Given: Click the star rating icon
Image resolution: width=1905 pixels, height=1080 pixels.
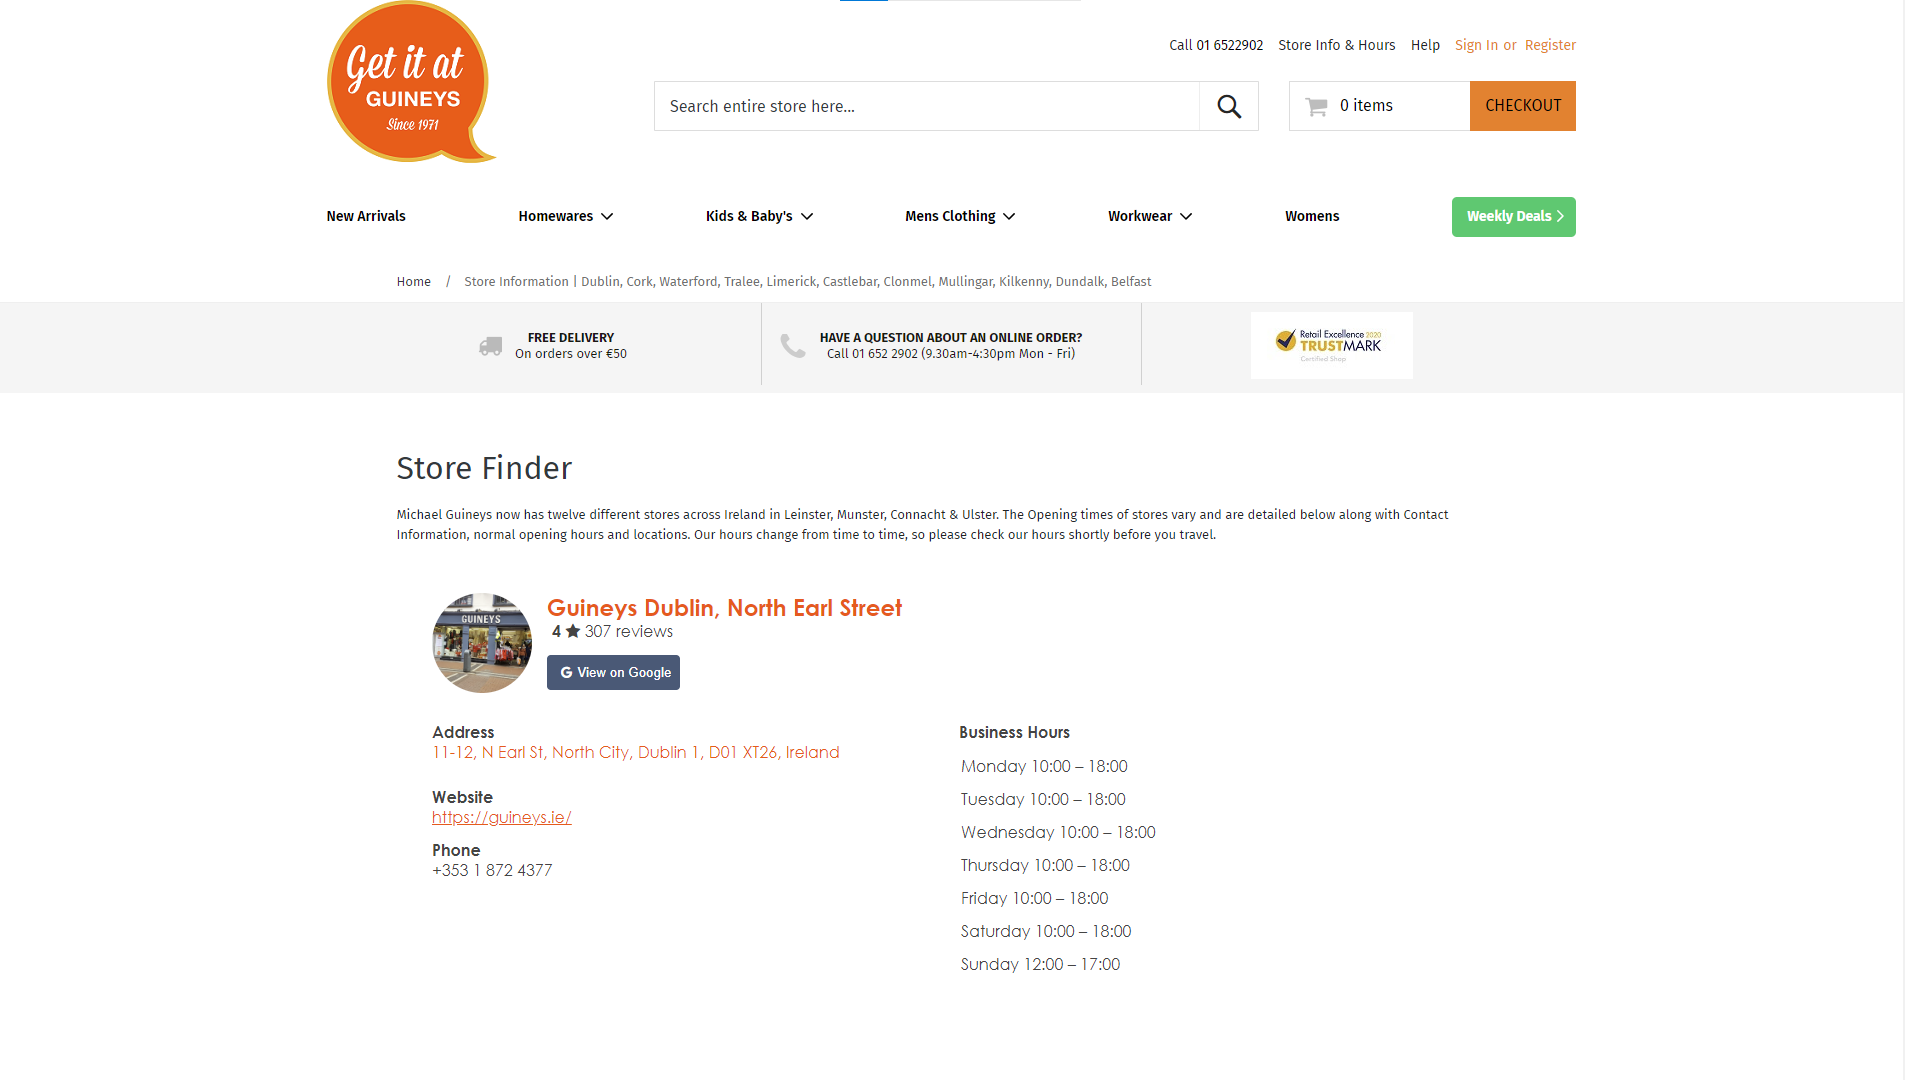Looking at the screenshot, I should pyautogui.click(x=573, y=631).
